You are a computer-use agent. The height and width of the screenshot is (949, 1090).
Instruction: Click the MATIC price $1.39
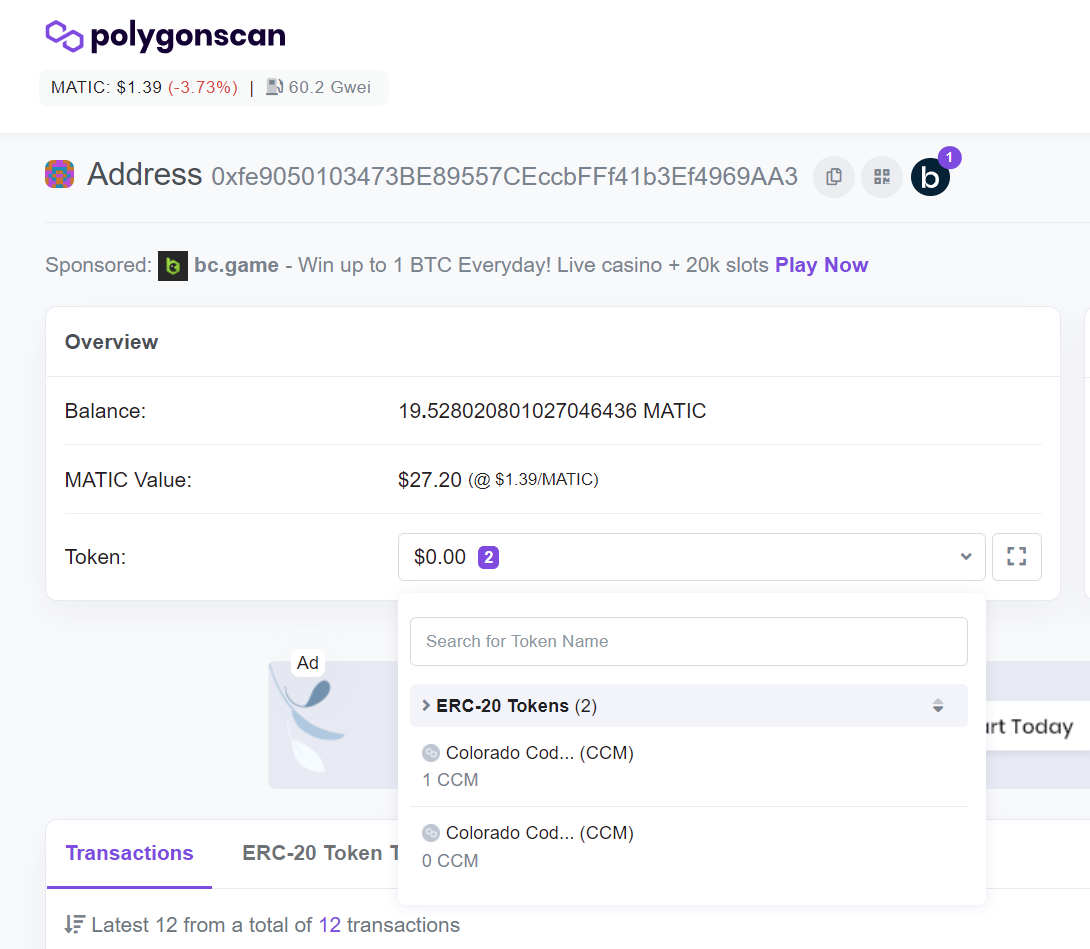[x=139, y=87]
